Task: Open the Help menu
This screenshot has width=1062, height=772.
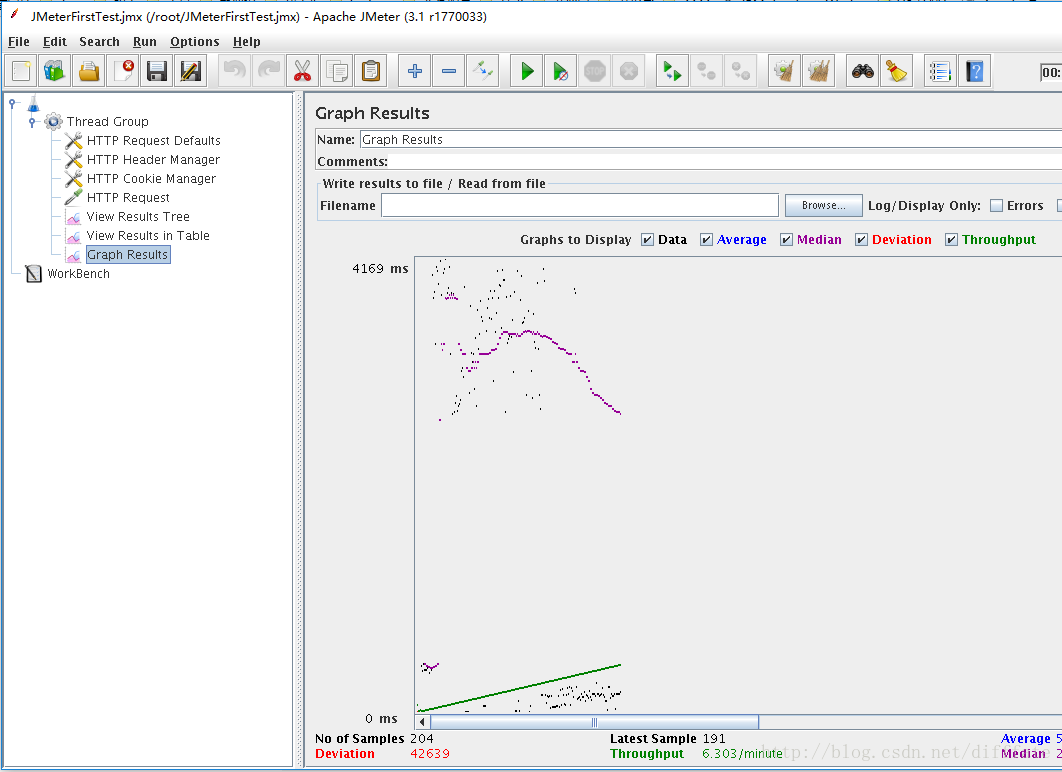Action: click(x=247, y=42)
